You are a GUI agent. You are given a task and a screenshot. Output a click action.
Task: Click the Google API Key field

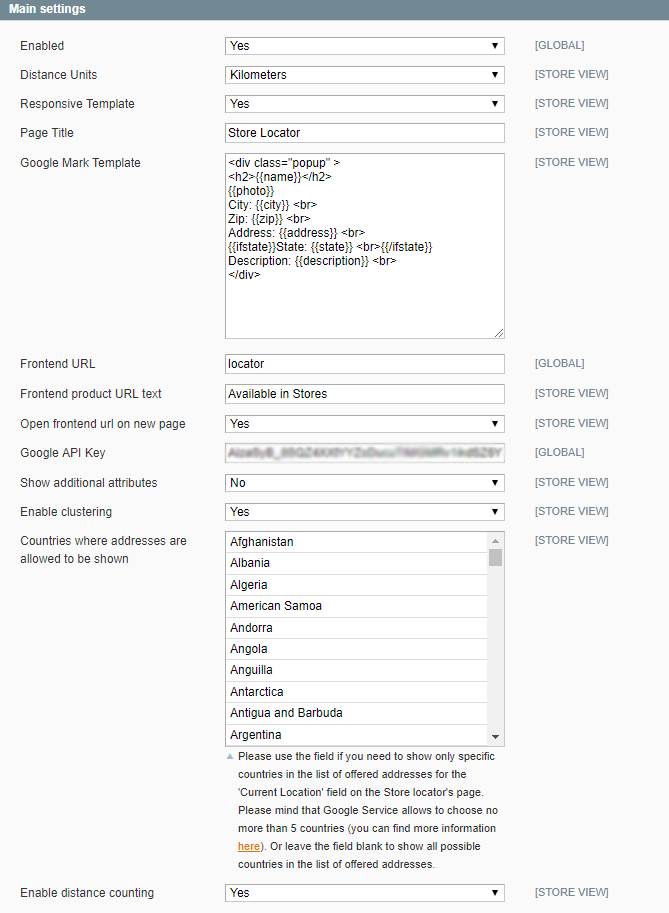[364, 453]
